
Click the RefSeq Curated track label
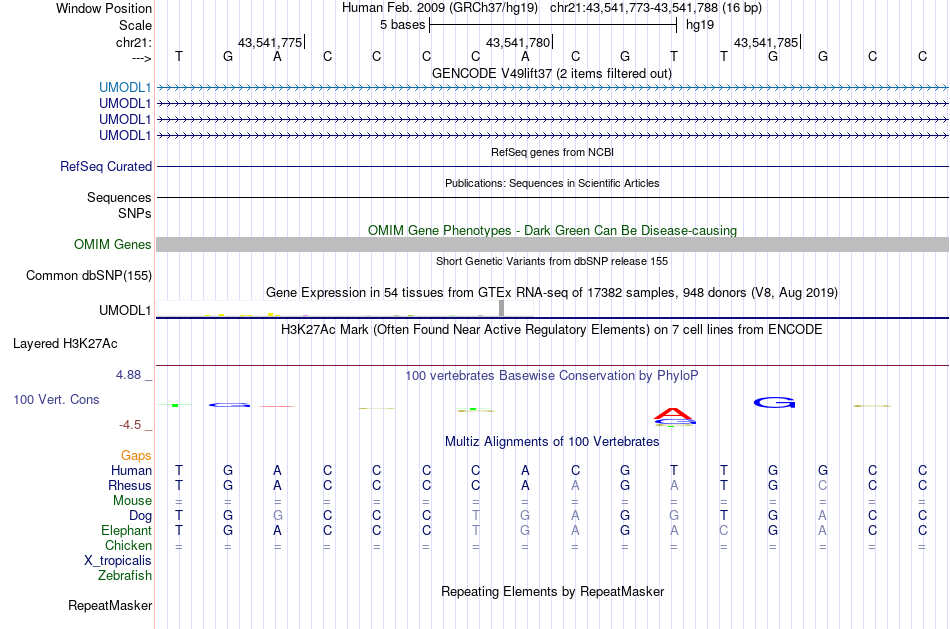click(106, 166)
